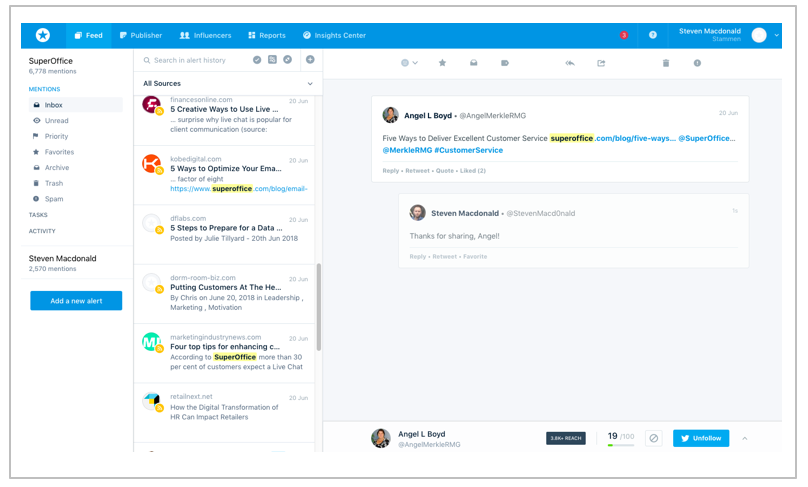Open the marketingindustrynews.com mention

pos(225,353)
